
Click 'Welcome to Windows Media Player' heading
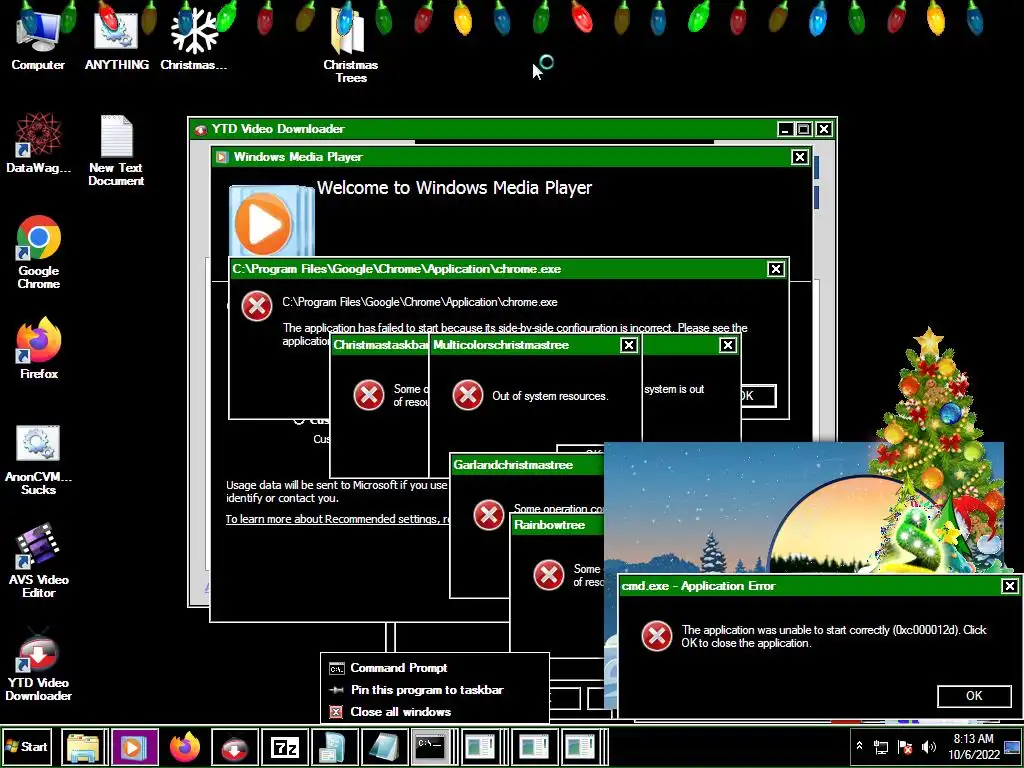click(x=455, y=188)
